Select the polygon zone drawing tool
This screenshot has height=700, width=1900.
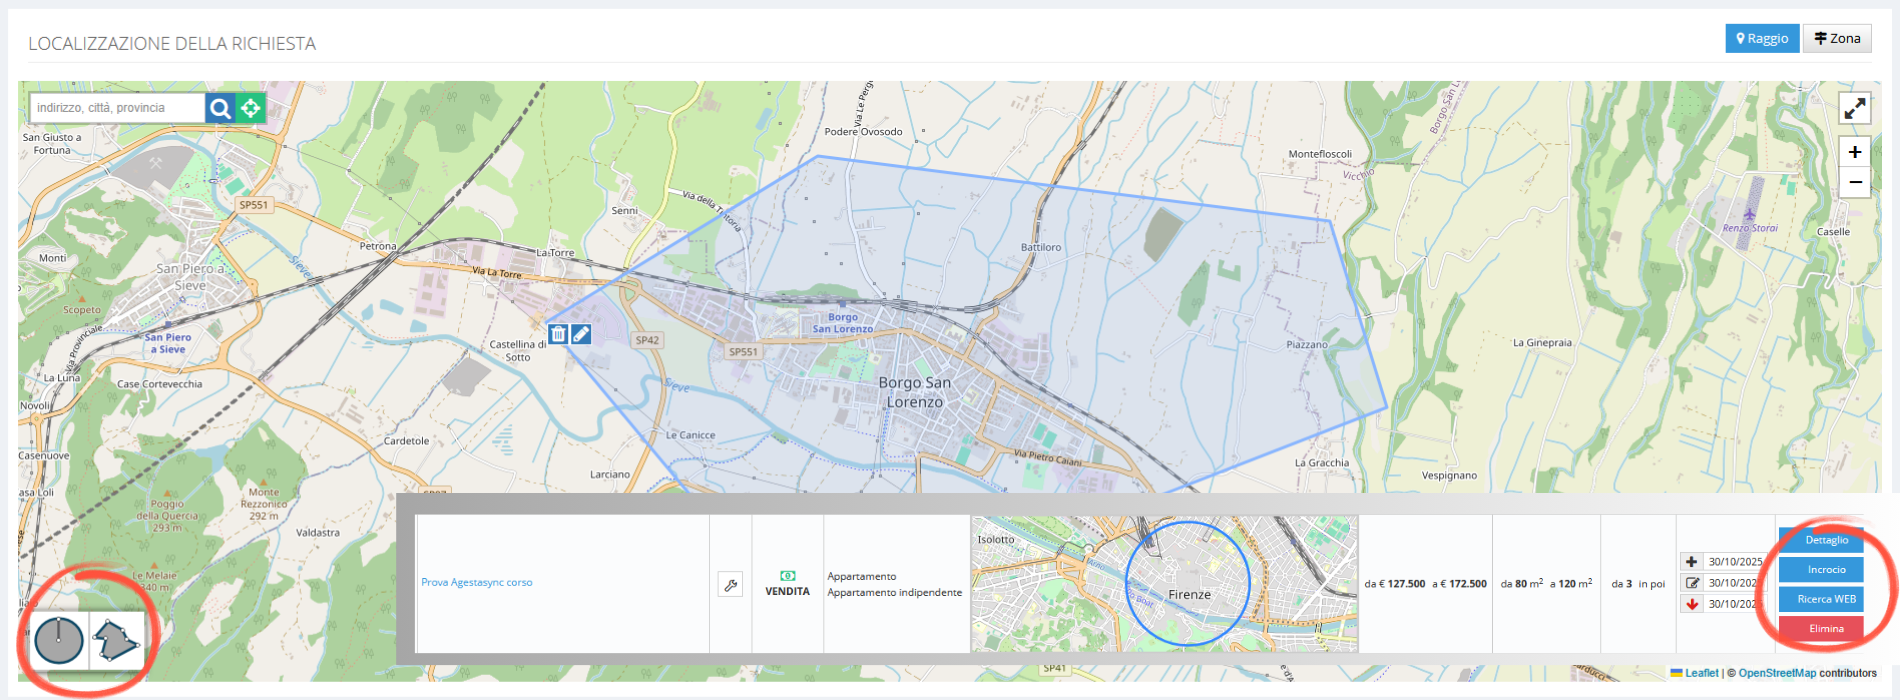click(x=116, y=640)
